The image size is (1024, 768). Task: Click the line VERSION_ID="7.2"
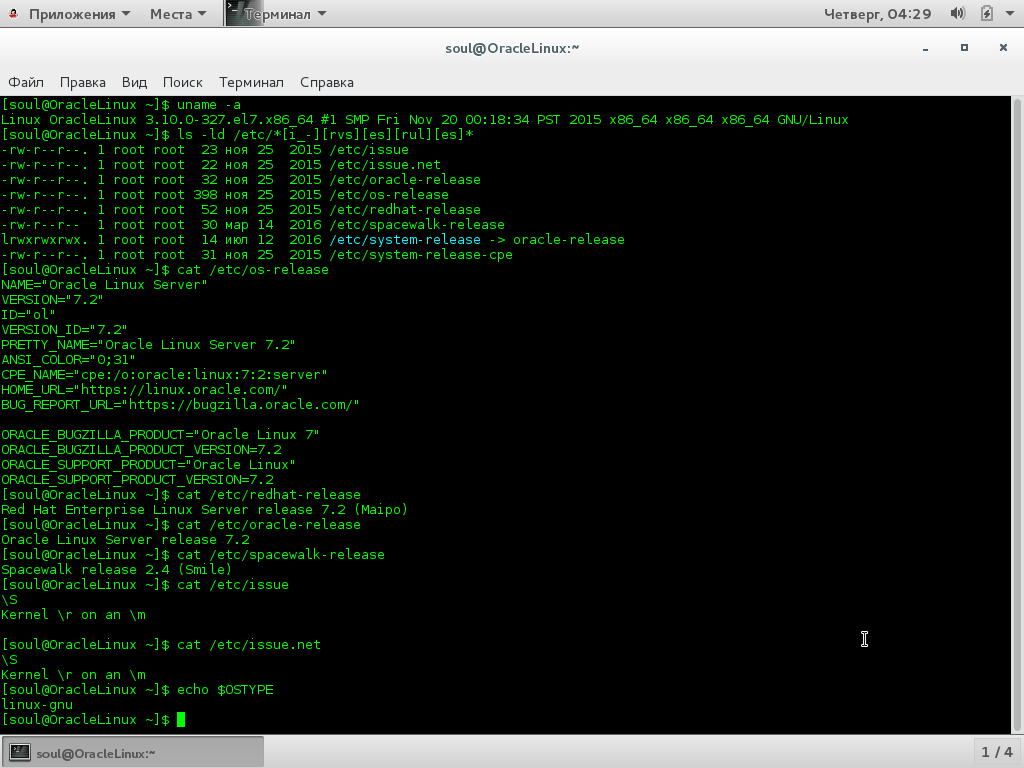[64, 330]
